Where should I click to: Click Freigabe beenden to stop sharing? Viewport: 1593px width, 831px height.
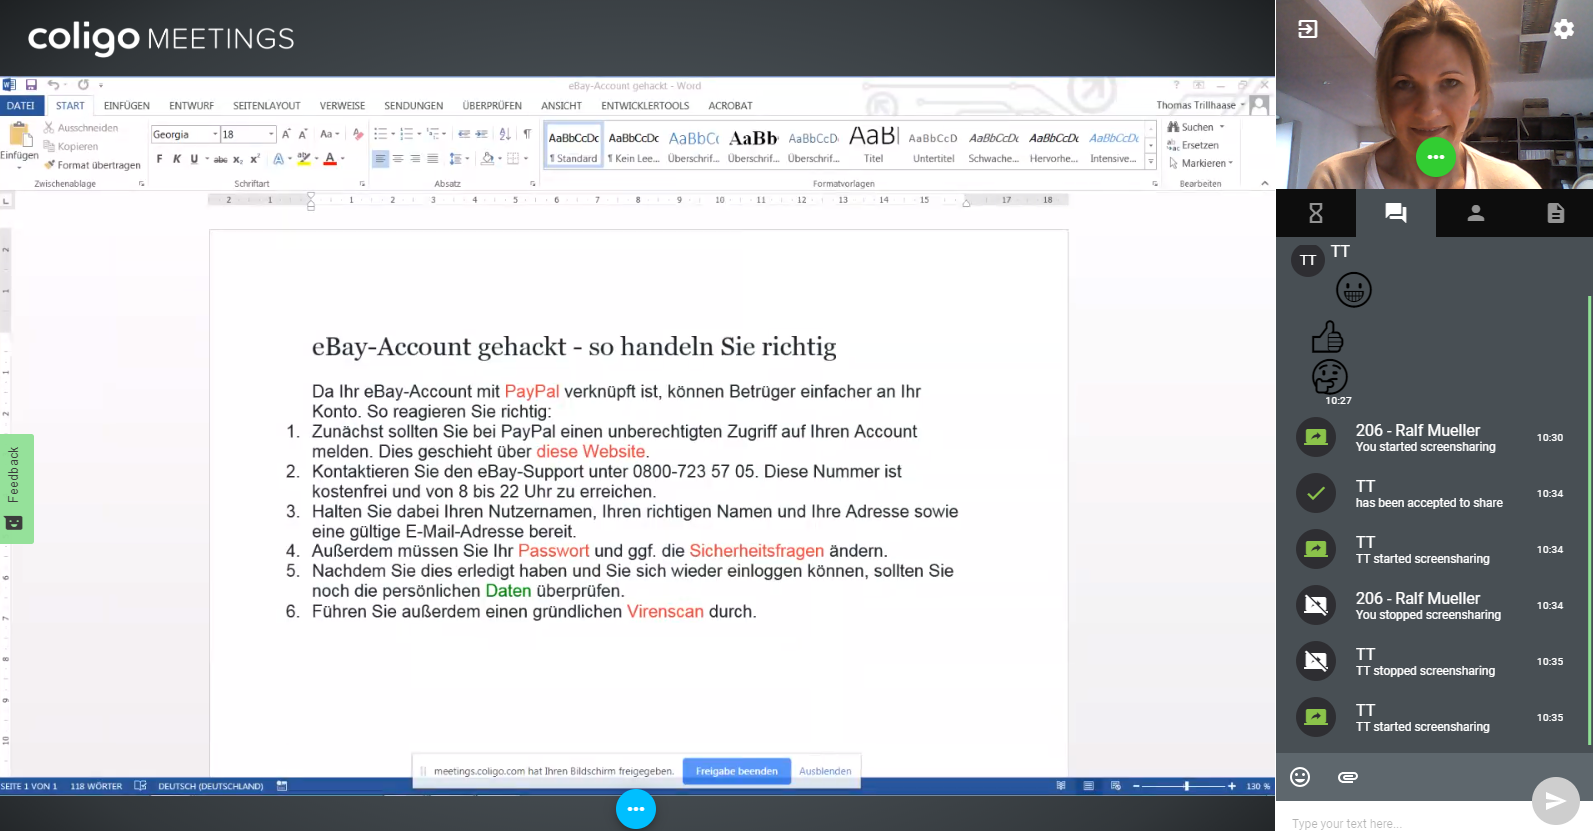[737, 771]
